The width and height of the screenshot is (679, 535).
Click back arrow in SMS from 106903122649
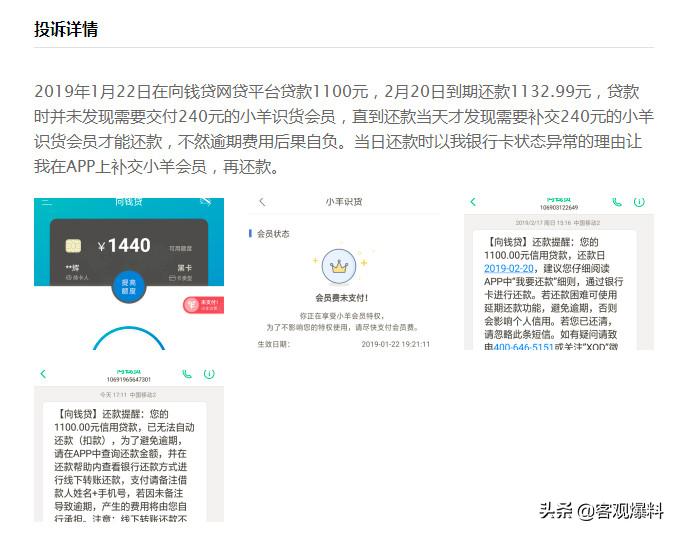coord(473,201)
